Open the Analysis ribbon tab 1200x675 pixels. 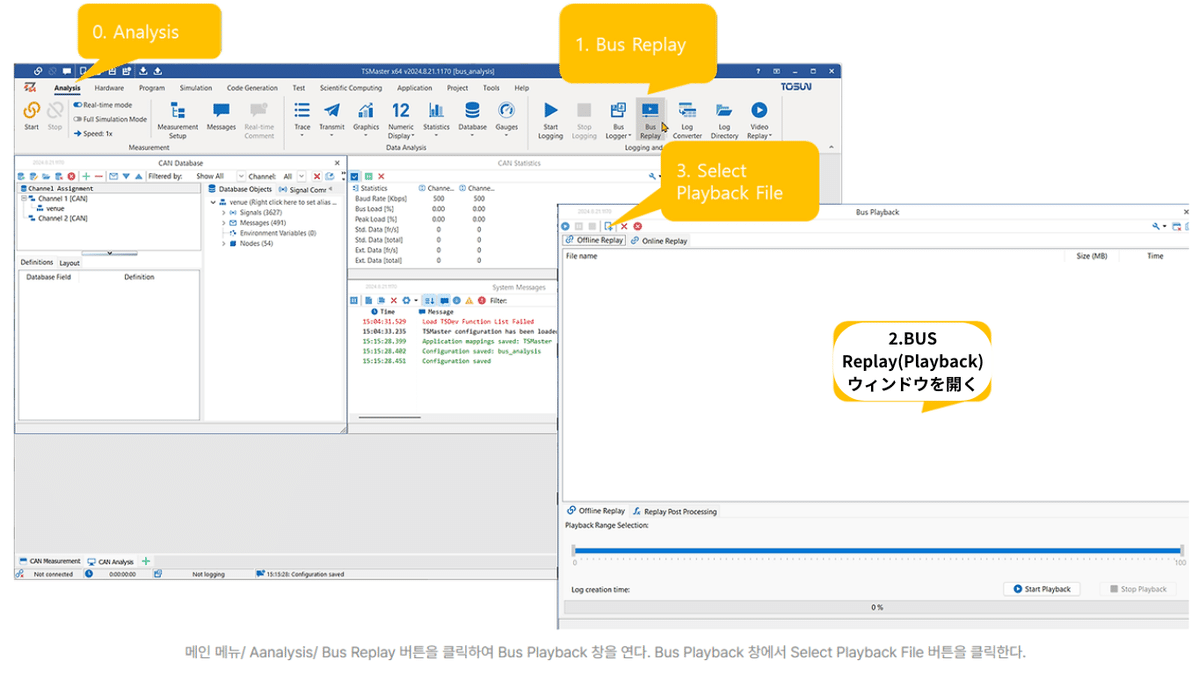click(67, 88)
